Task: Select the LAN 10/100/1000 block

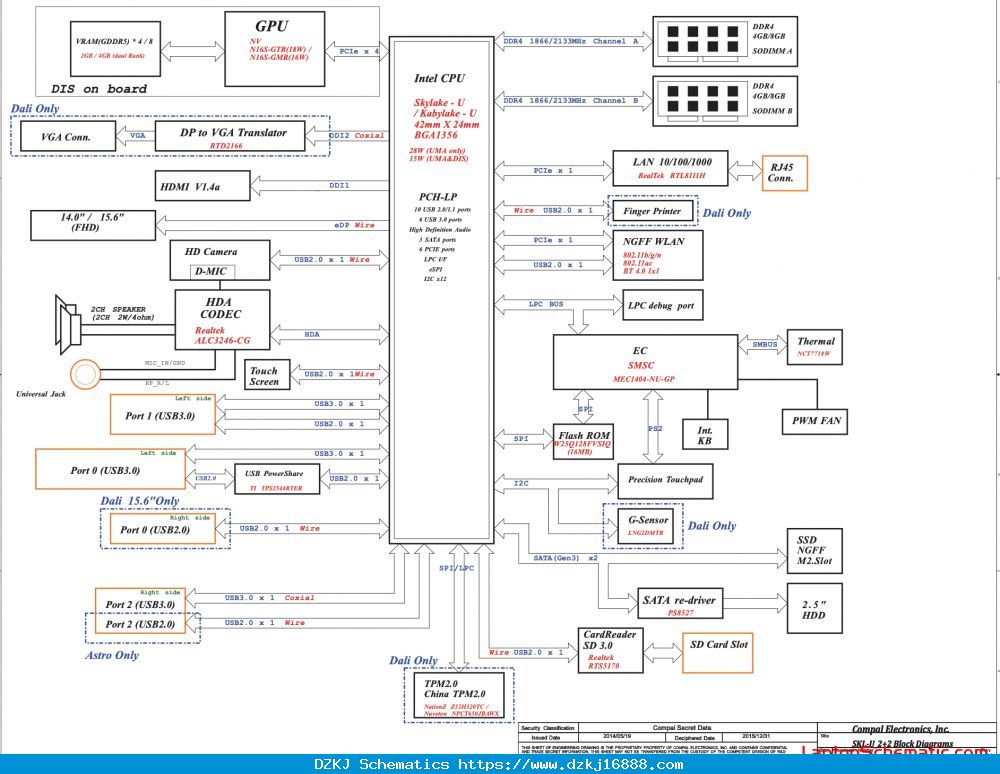Action: tap(670, 168)
